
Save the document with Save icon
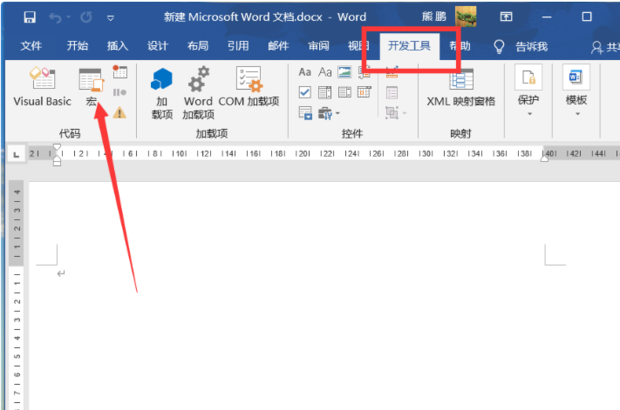(29, 17)
